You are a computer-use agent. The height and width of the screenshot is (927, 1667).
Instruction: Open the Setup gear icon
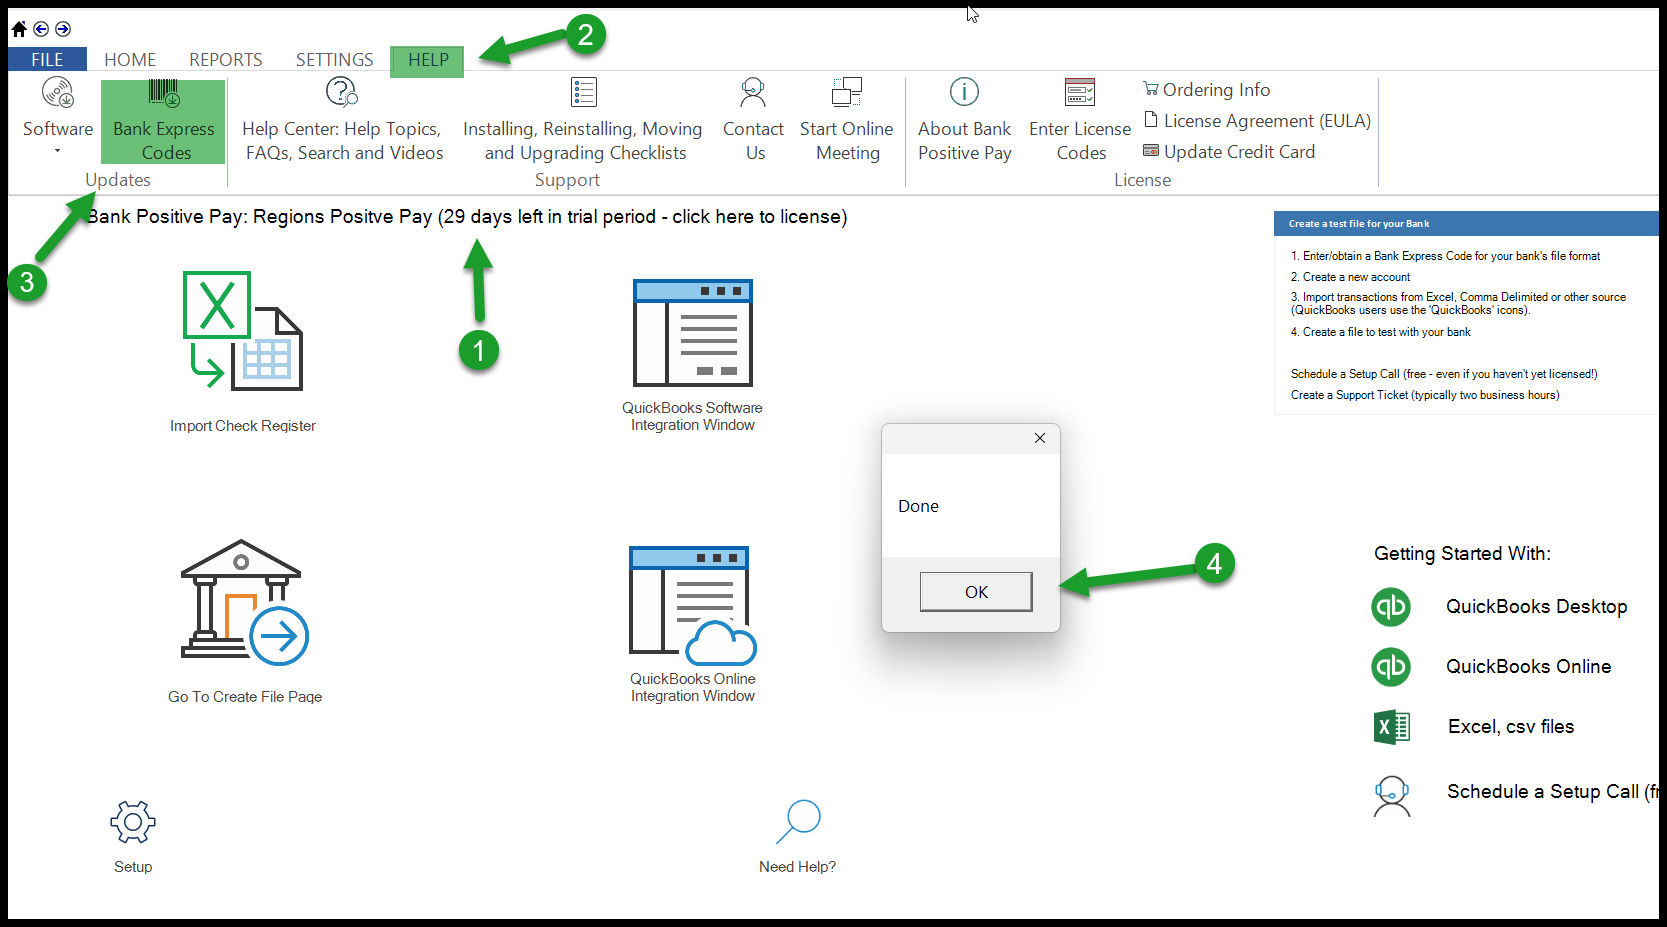[133, 823]
